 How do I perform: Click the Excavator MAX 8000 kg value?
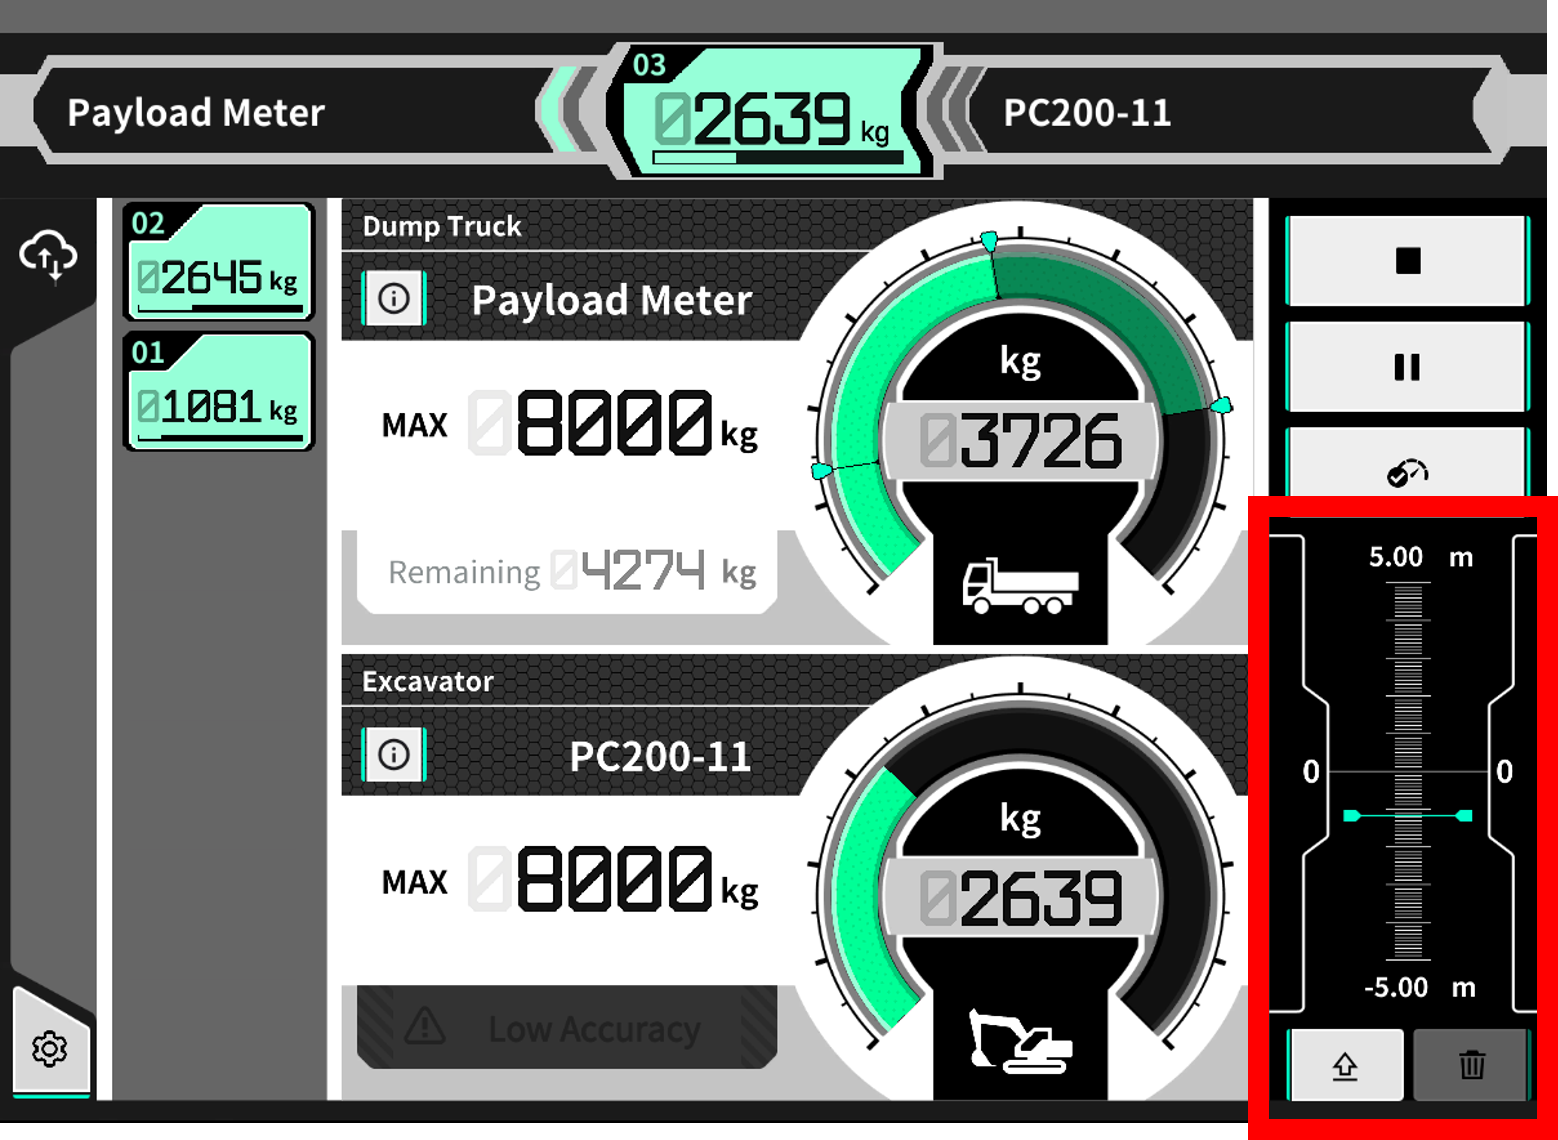click(x=613, y=880)
